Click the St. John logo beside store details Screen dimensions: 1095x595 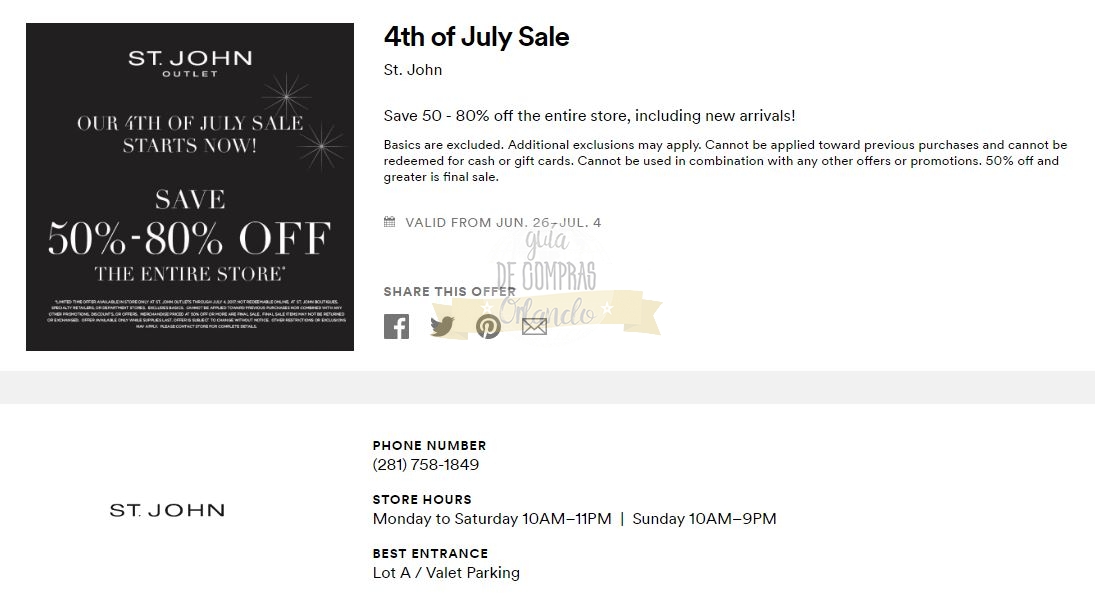pos(167,510)
